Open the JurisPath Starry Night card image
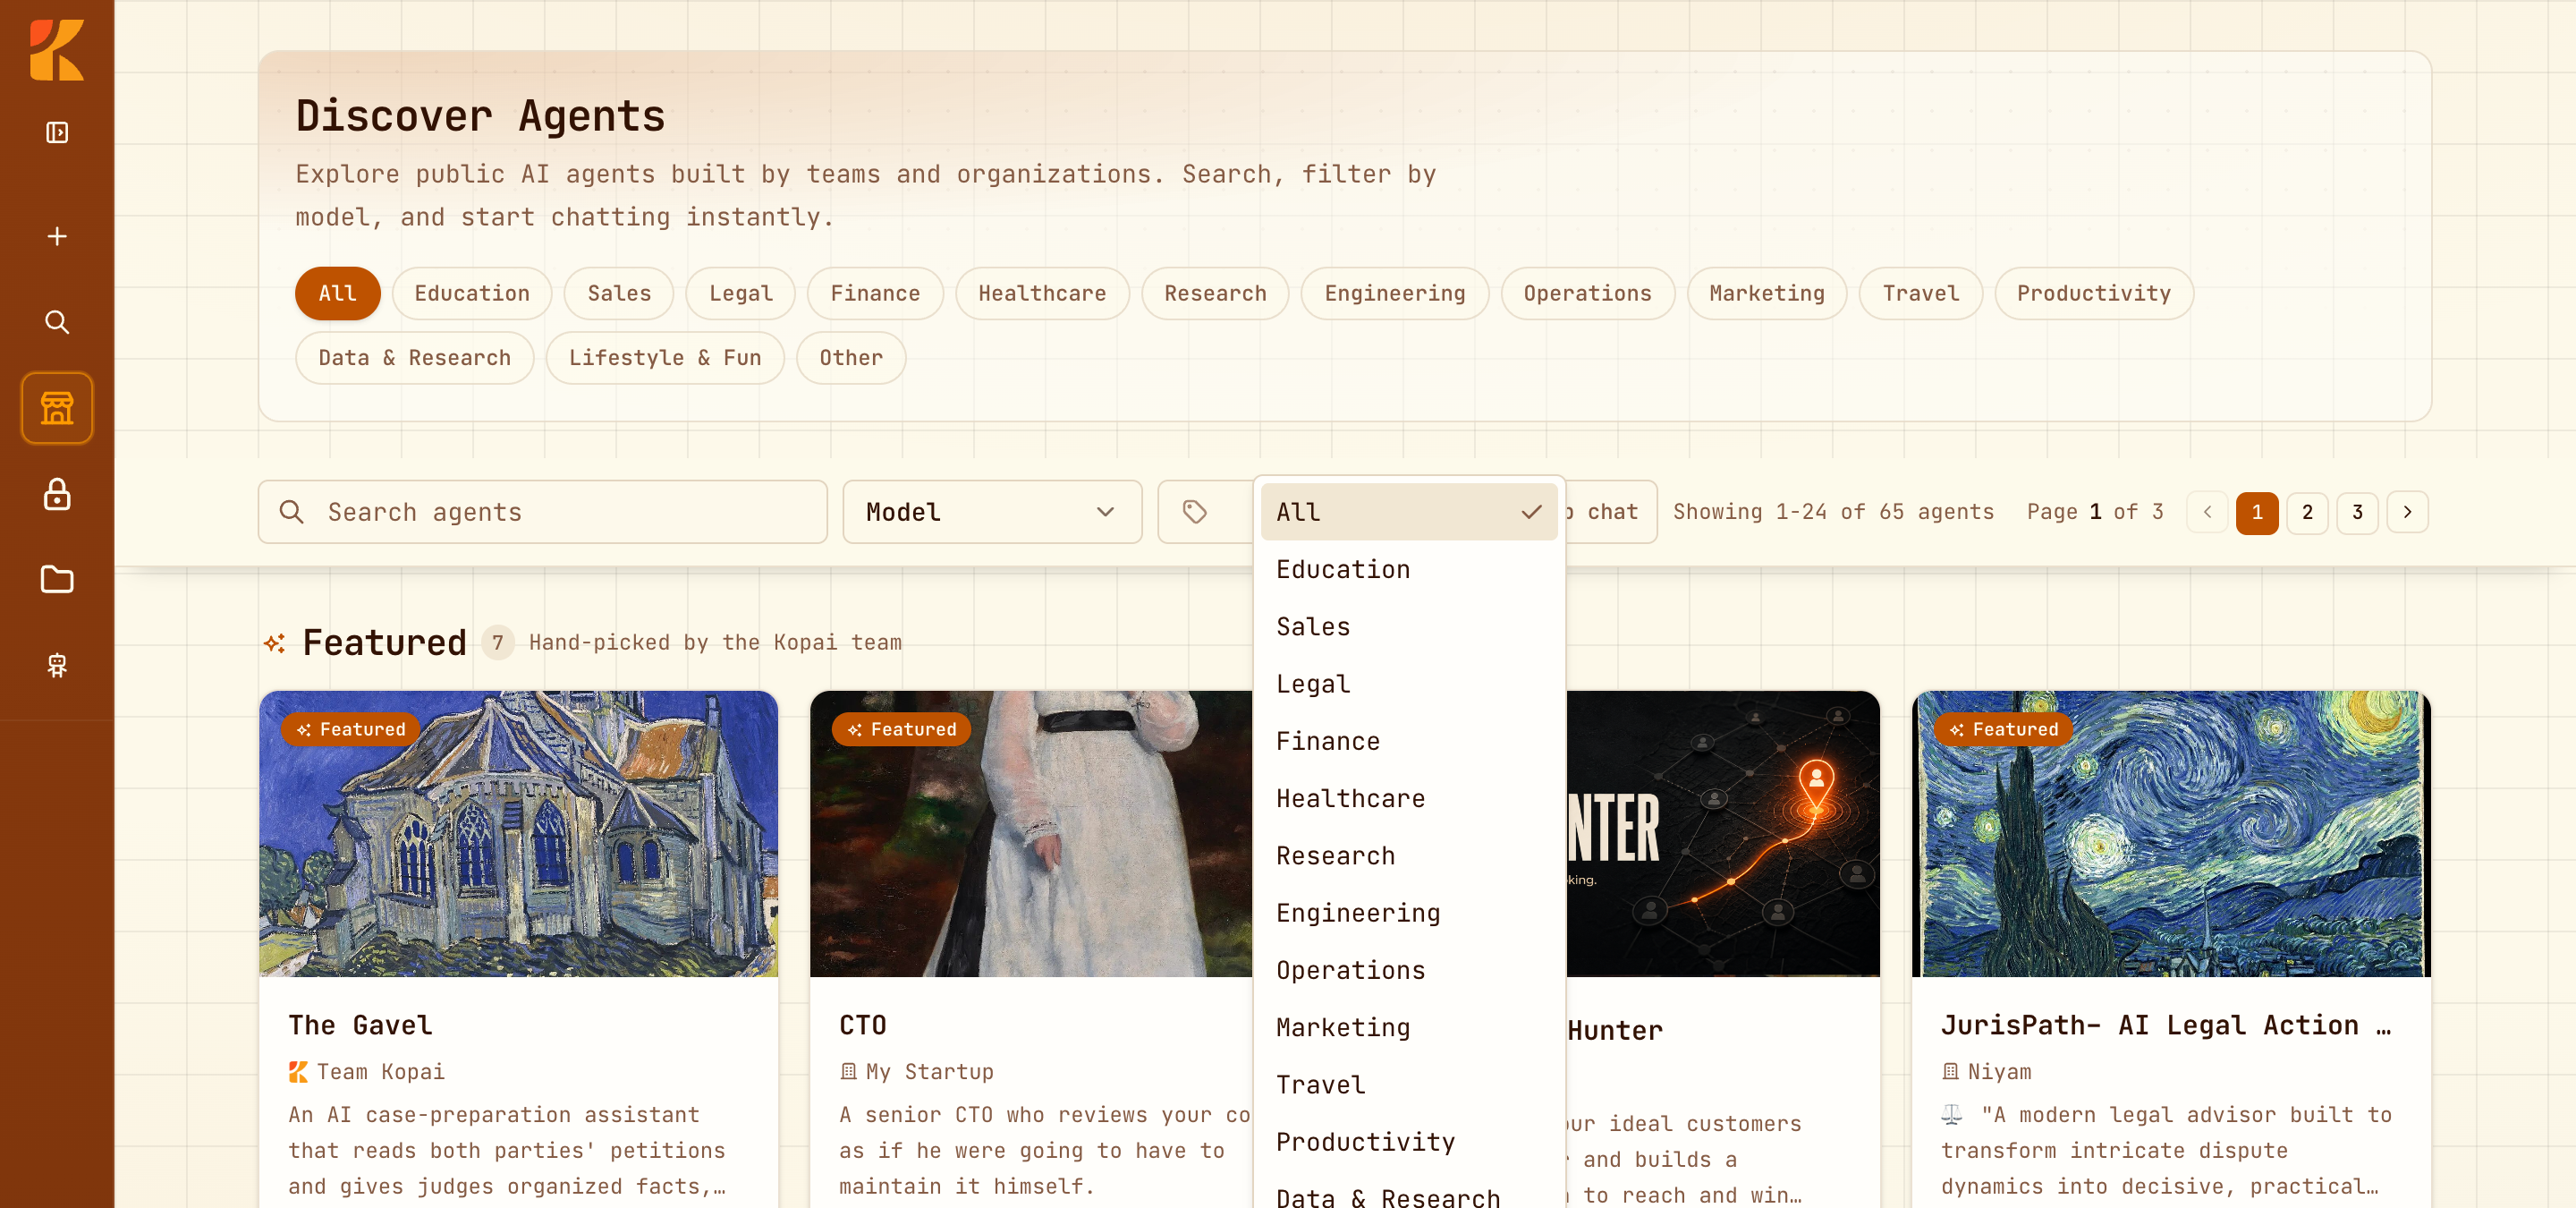Screen dimensions: 2576x1208 [x=2171, y=833]
